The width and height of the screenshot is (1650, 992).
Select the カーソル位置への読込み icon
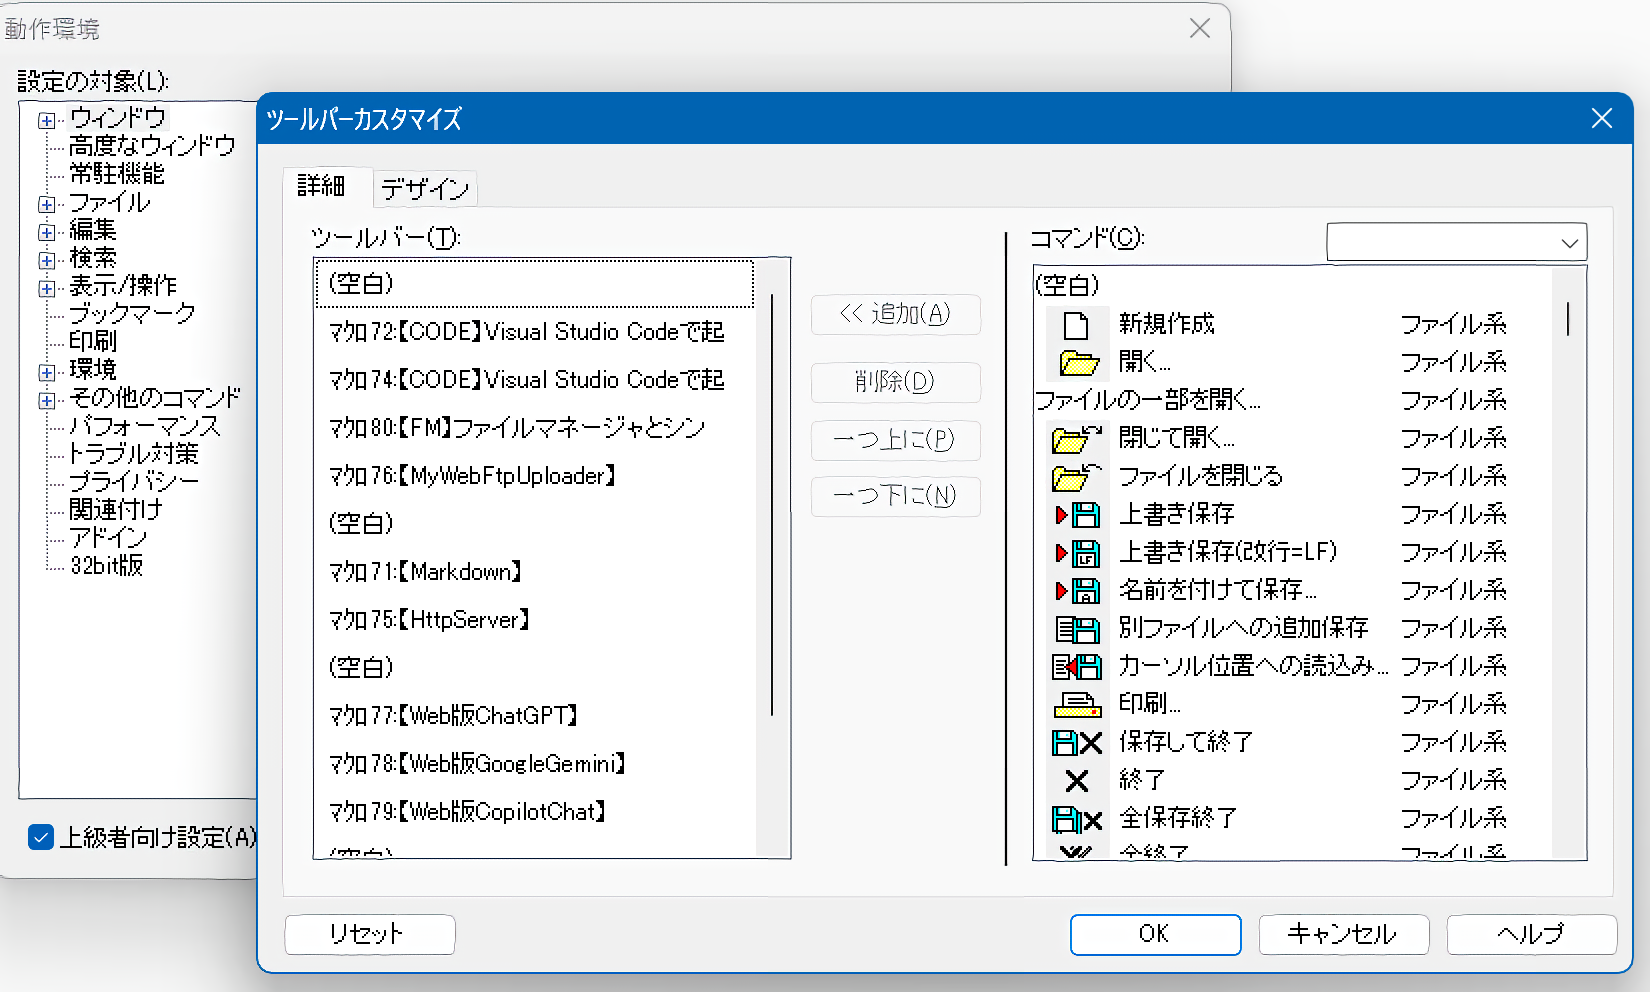pyautogui.click(x=1077, y=667)
